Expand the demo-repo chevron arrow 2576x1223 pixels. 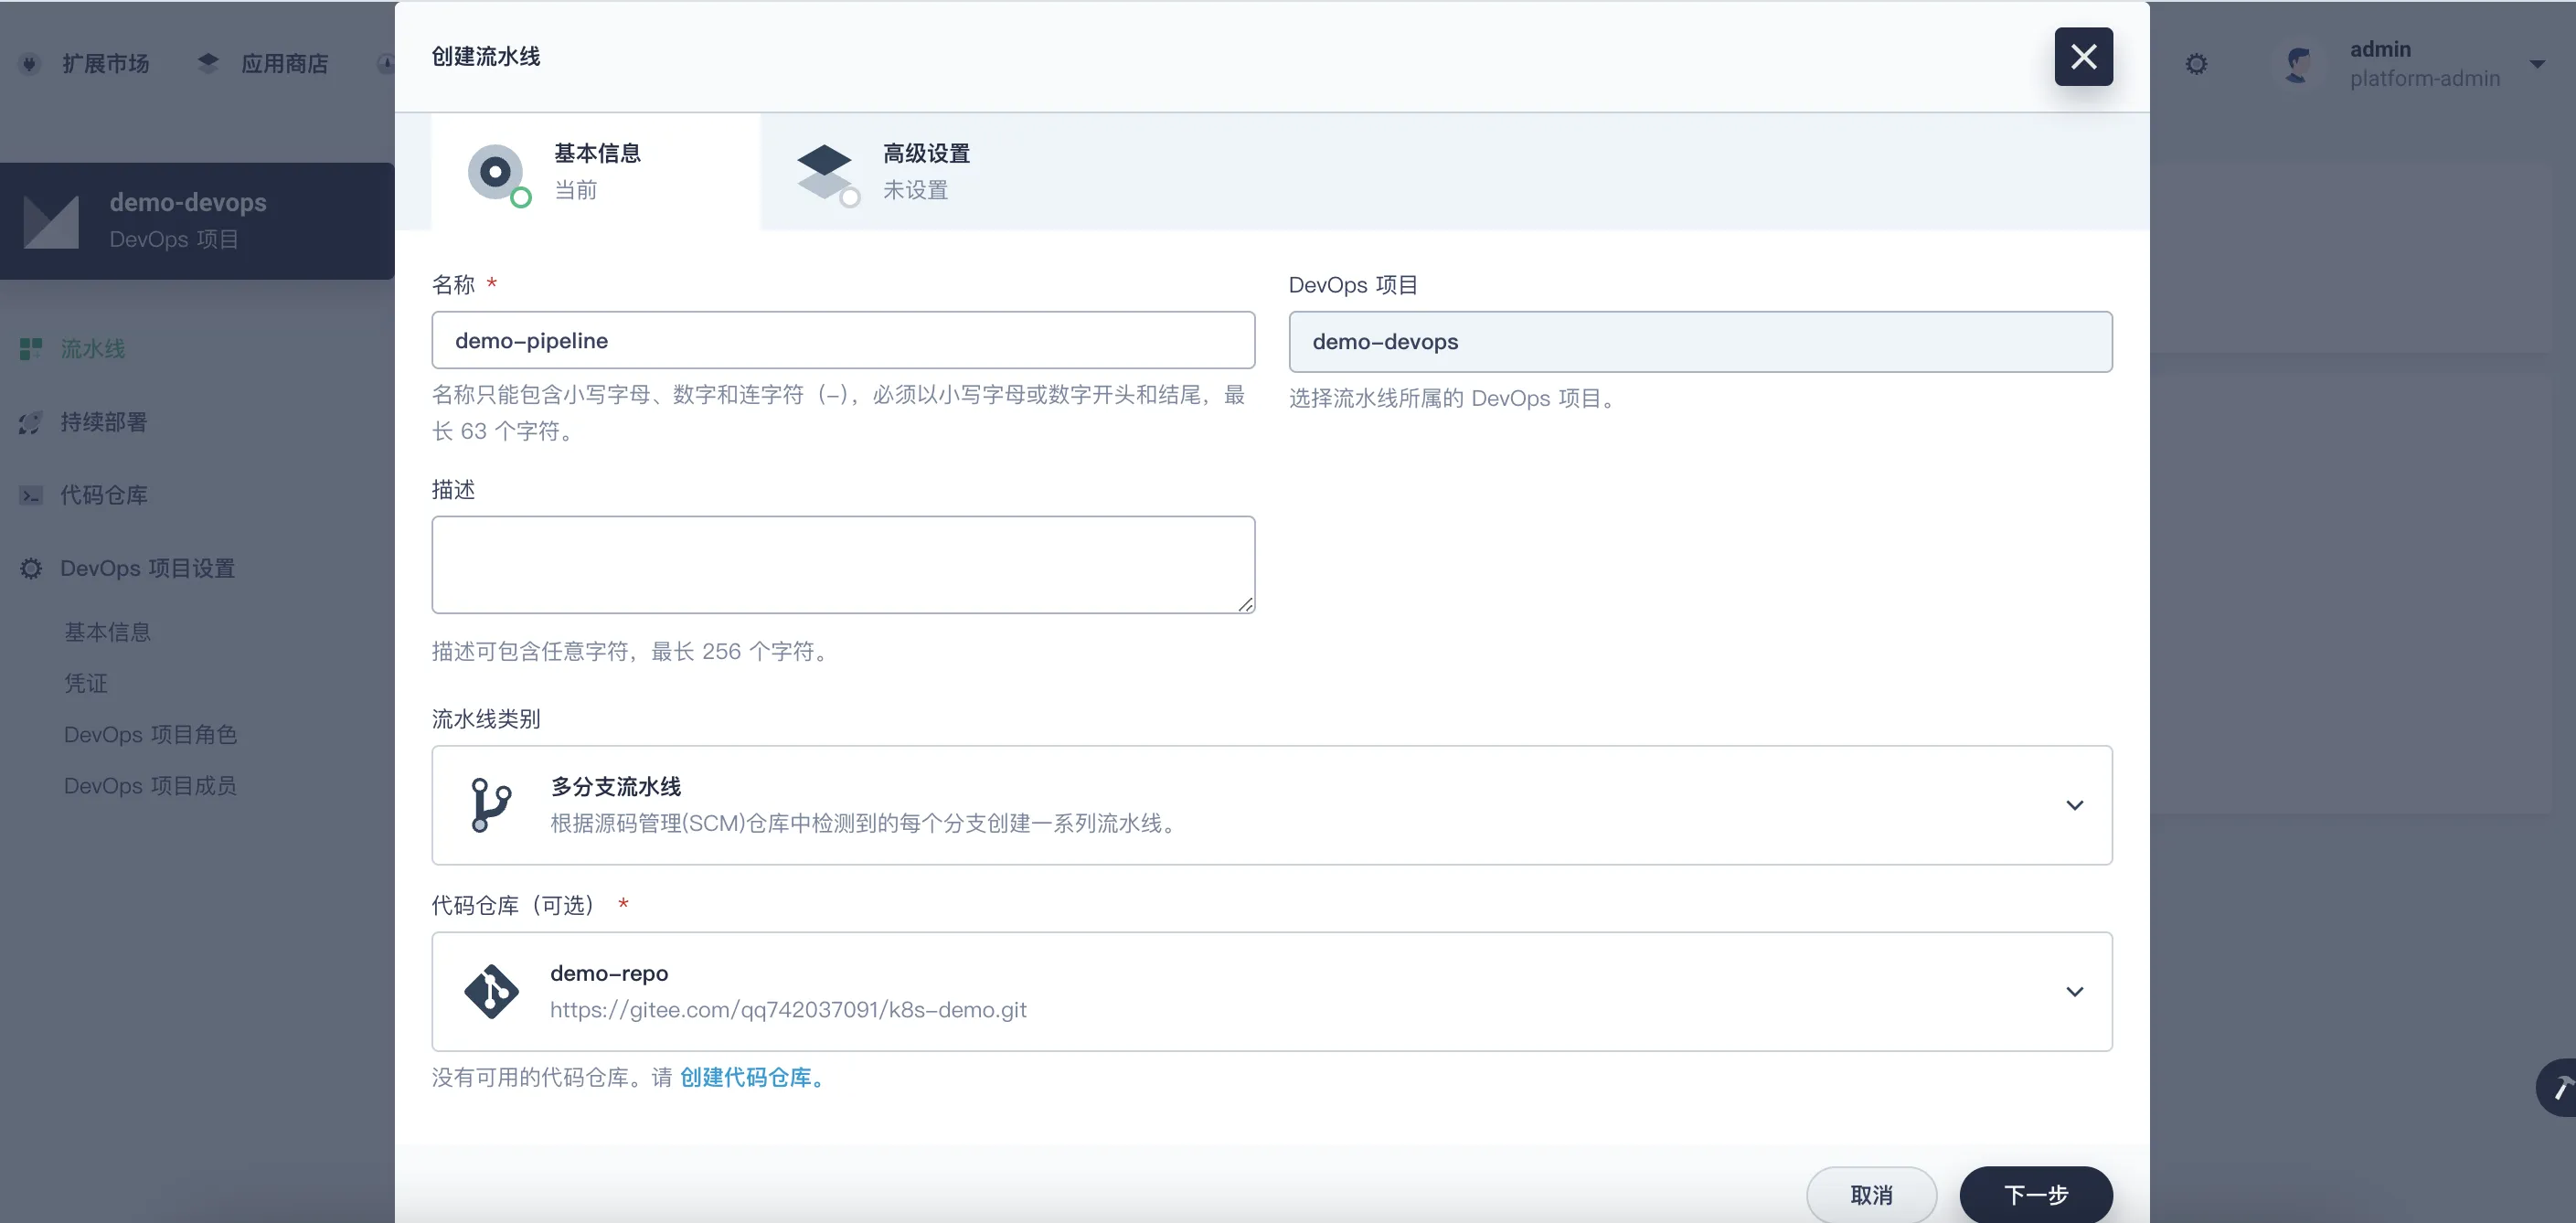click(2074, 992)
